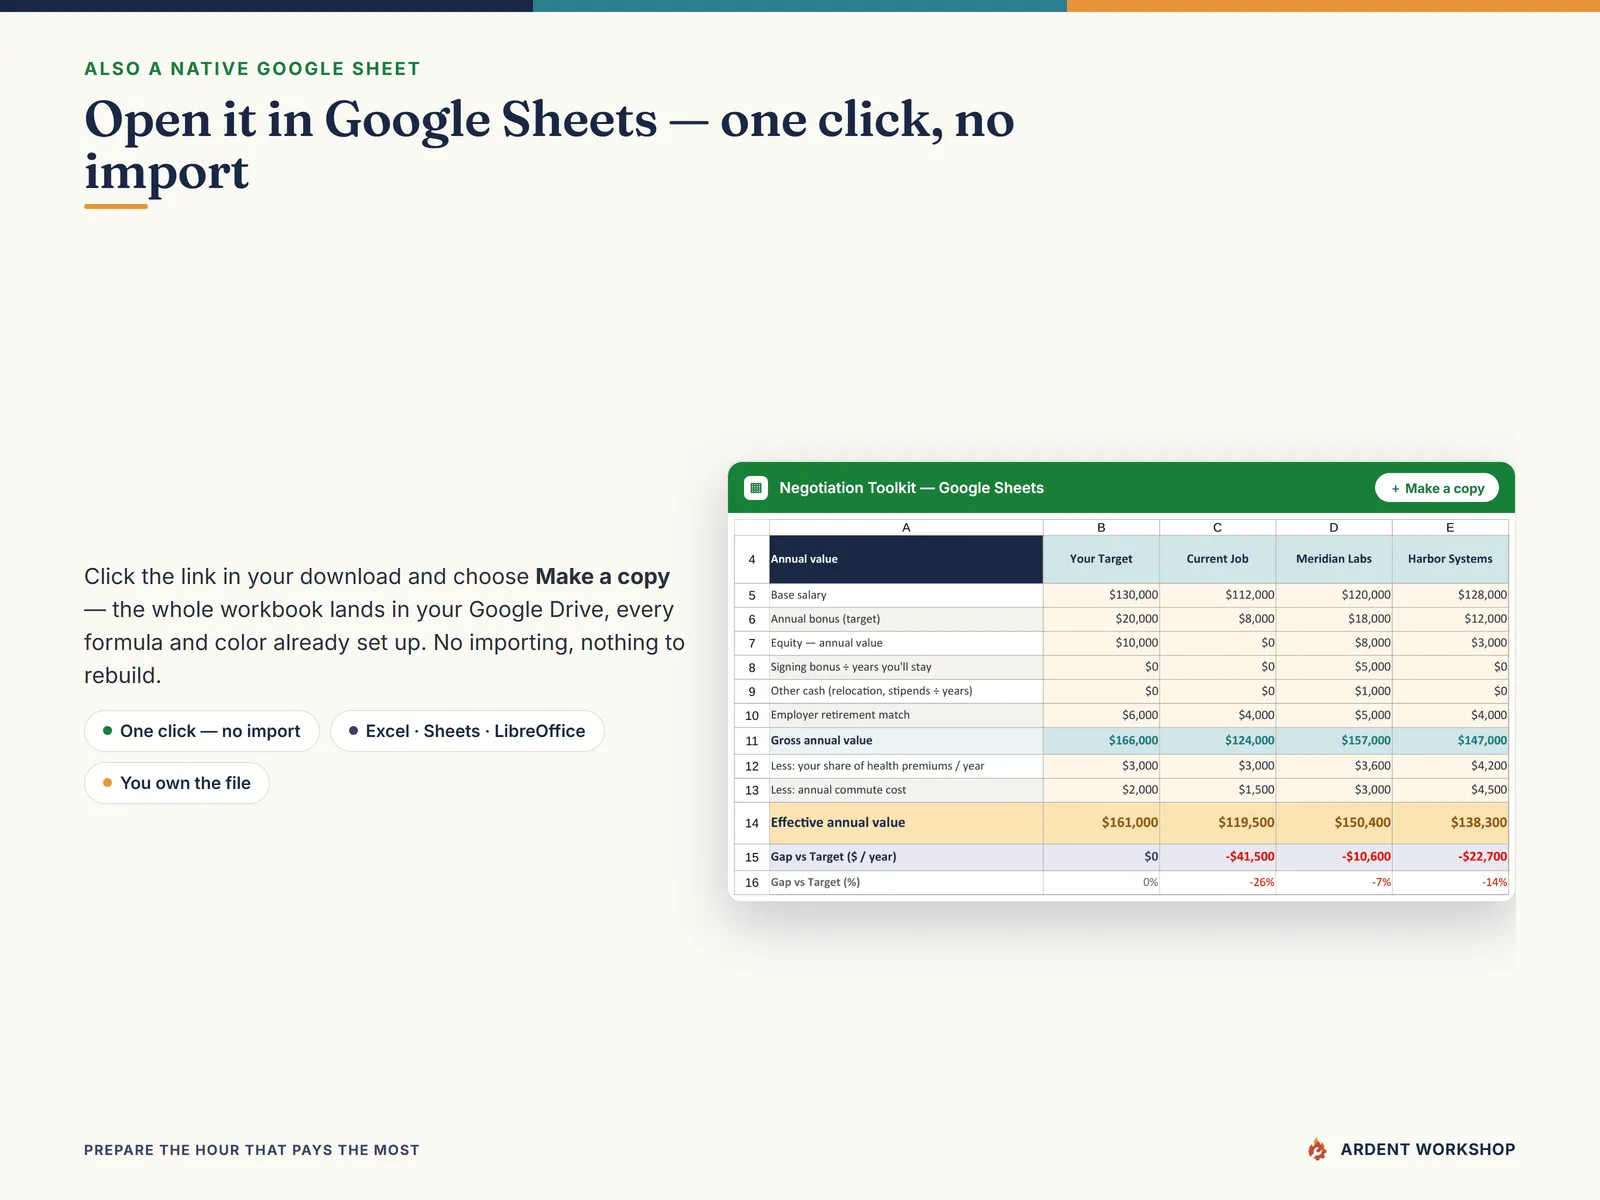Click the $157,000 gross annual value cell
This screenshot has height=1200, width=1600.
point(1334,741)
